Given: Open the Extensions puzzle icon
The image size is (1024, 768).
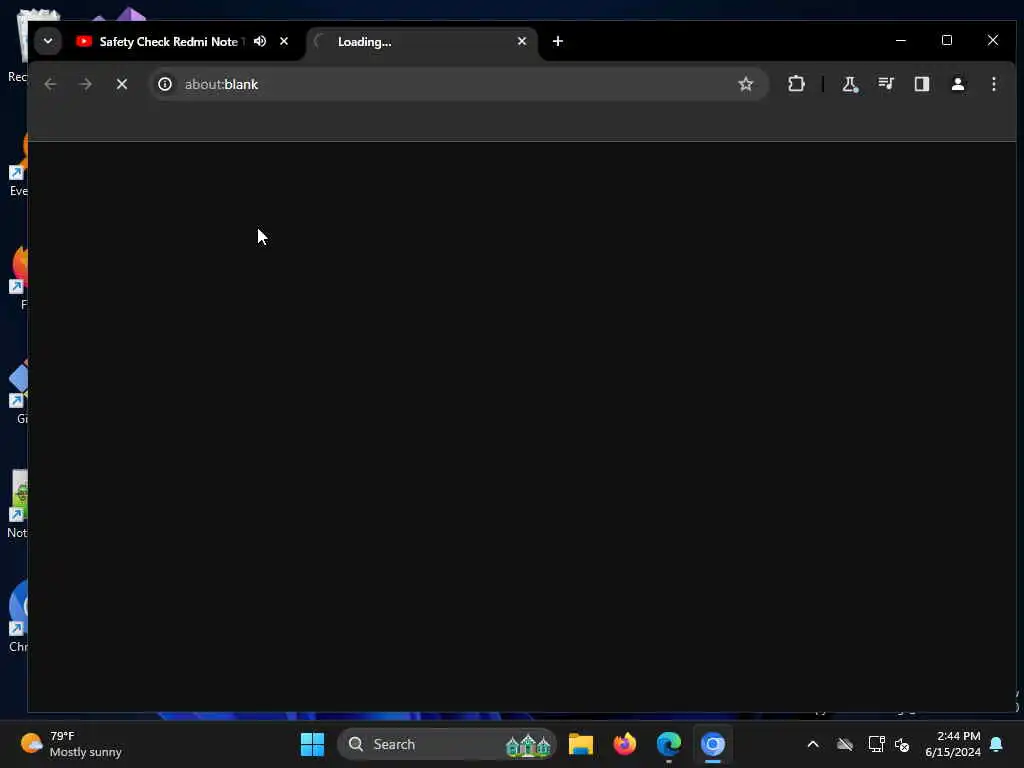Looking at the screenshot, I should click(796, 84).
